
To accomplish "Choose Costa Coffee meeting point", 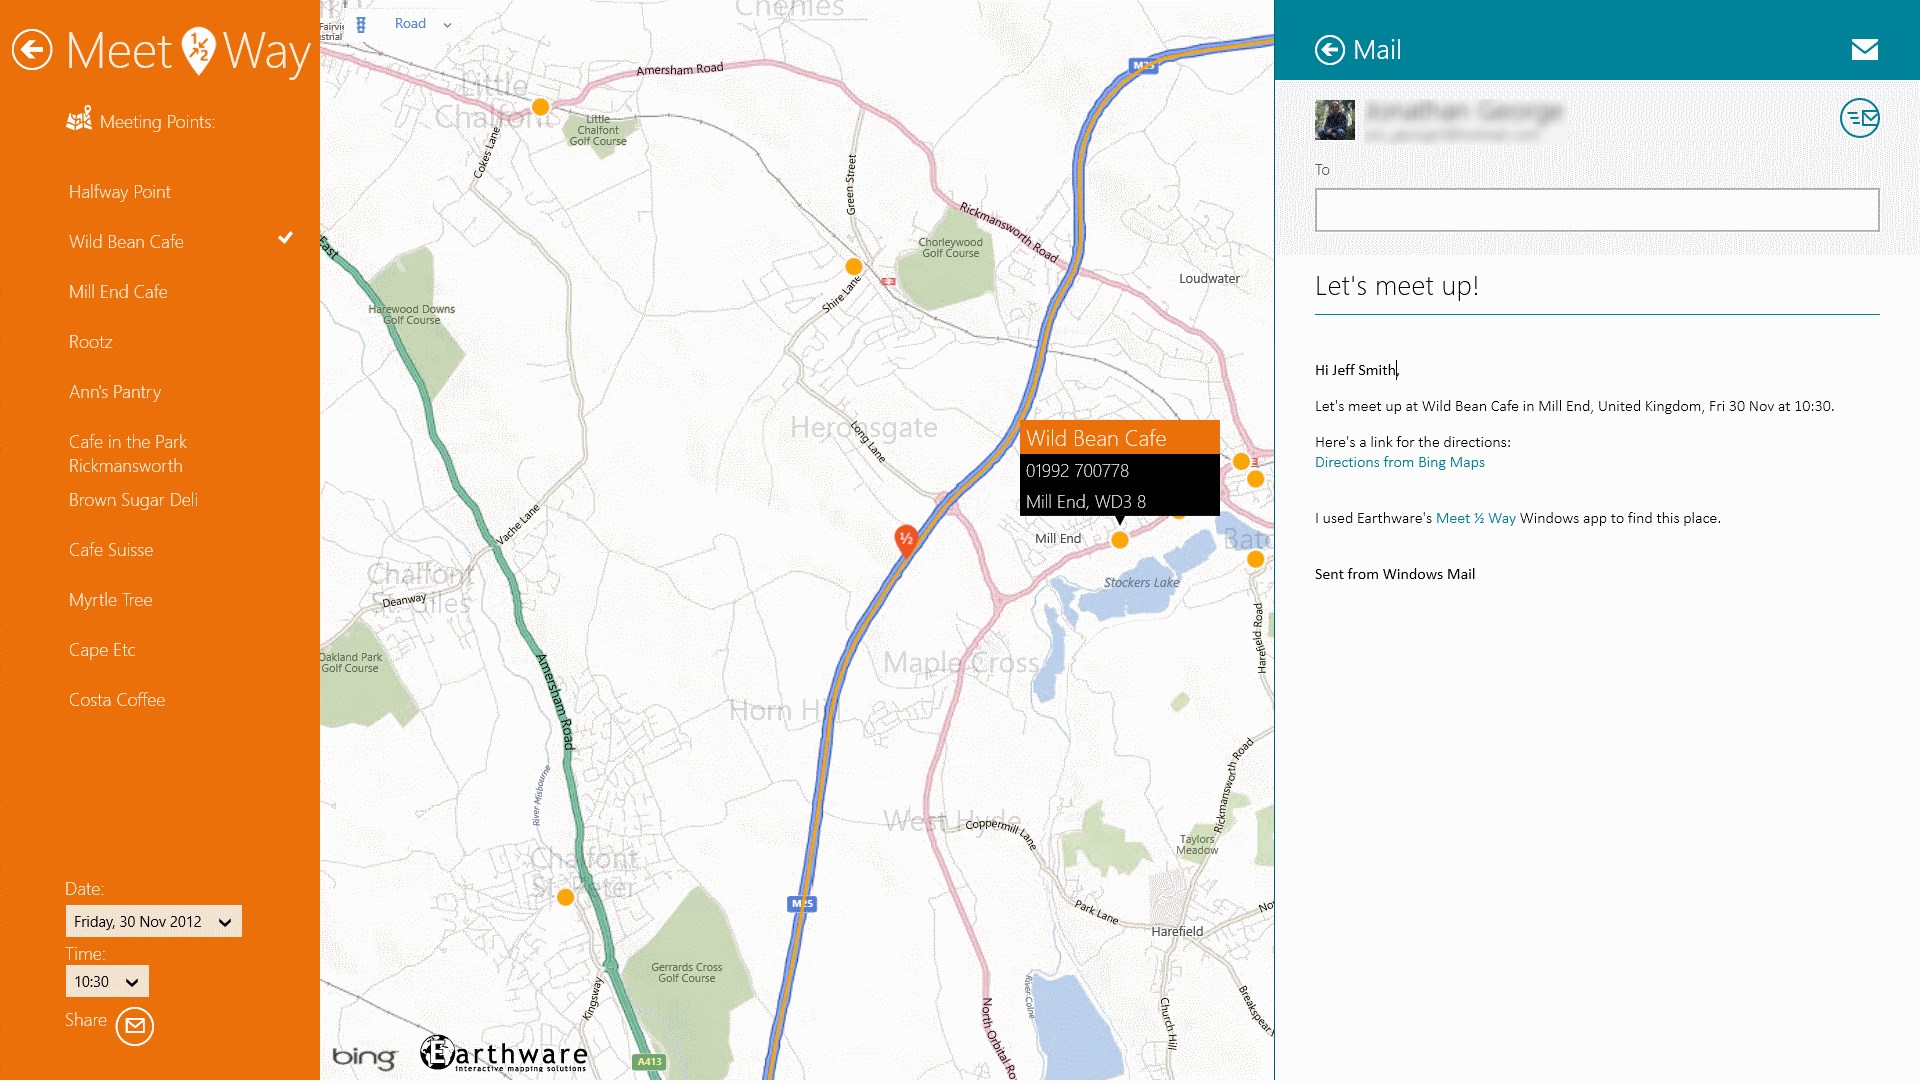I will (x=117, y=700).
